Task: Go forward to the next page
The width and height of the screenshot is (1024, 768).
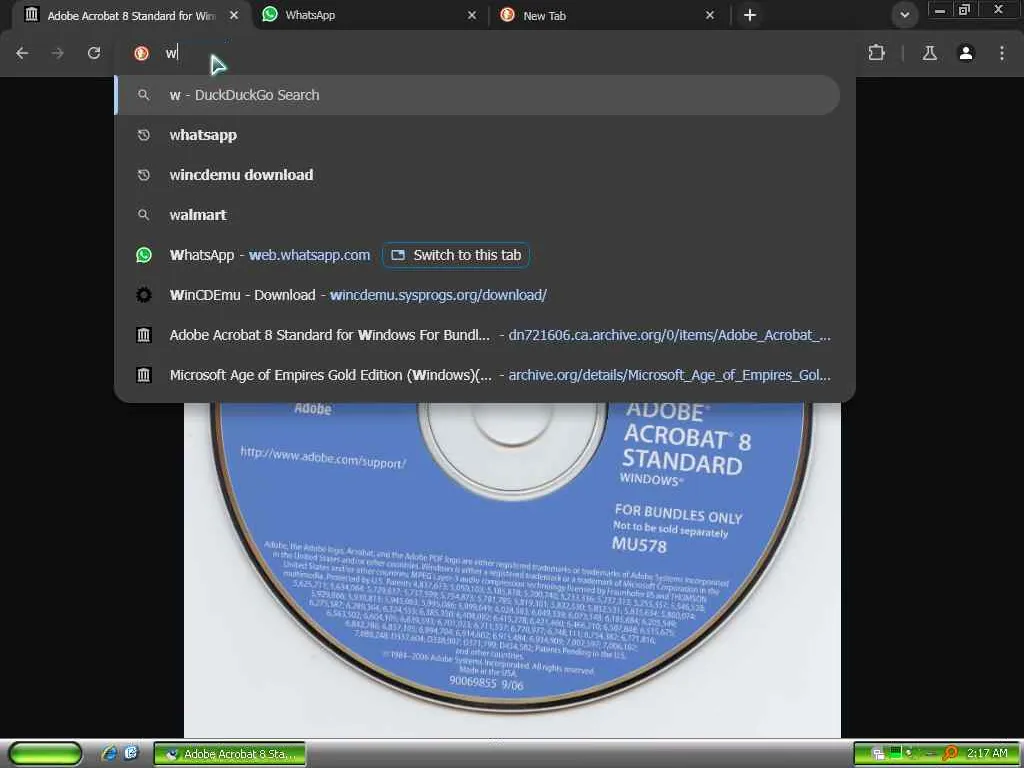Action: 57,53
